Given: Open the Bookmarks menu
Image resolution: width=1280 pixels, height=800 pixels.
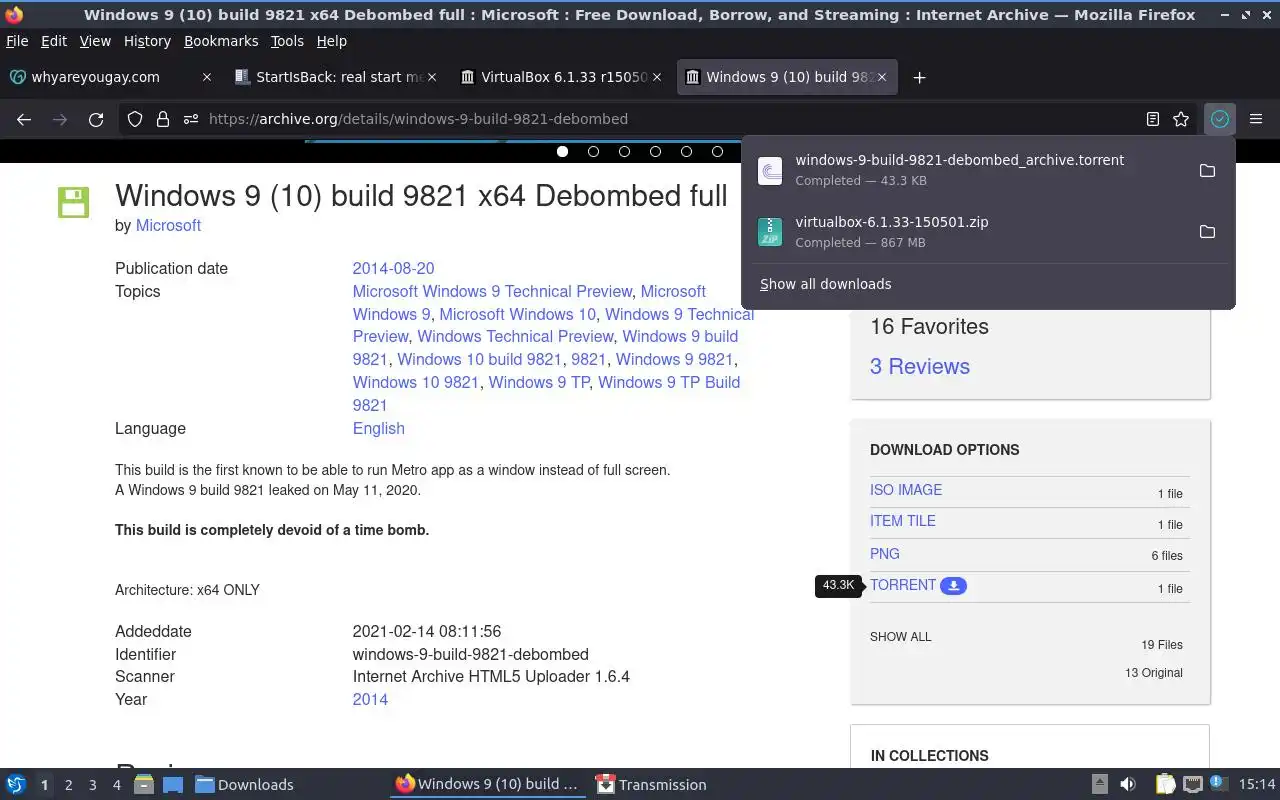Looking at the screenshot, I should (221, 41).
